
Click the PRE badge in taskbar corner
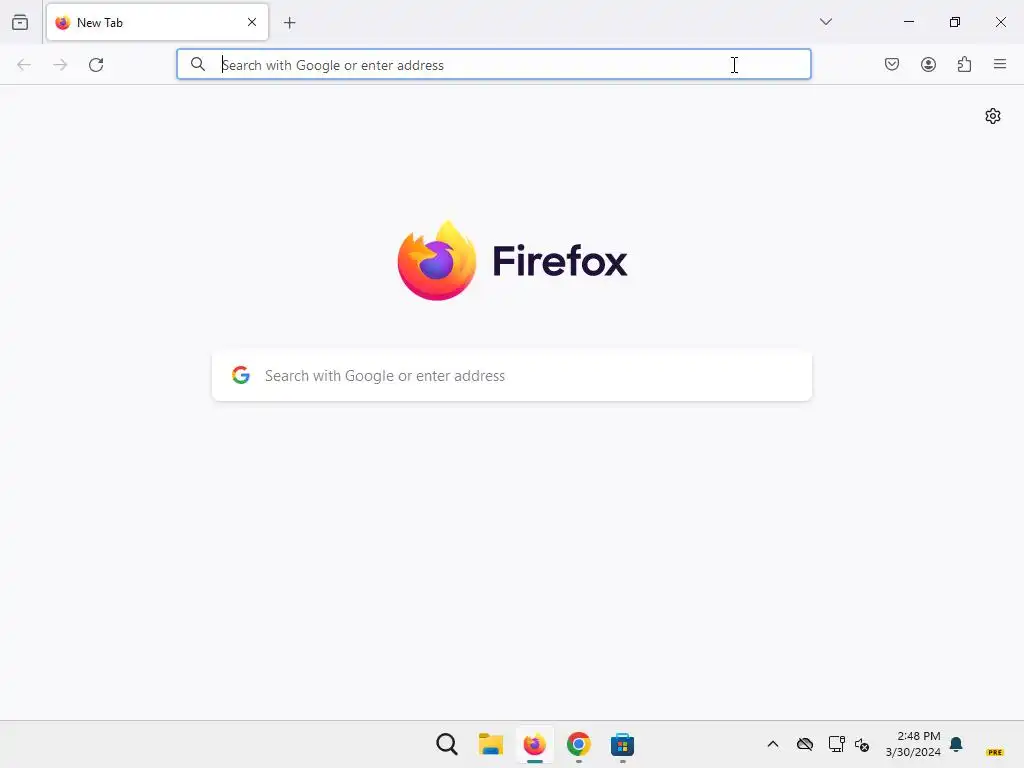995,752
